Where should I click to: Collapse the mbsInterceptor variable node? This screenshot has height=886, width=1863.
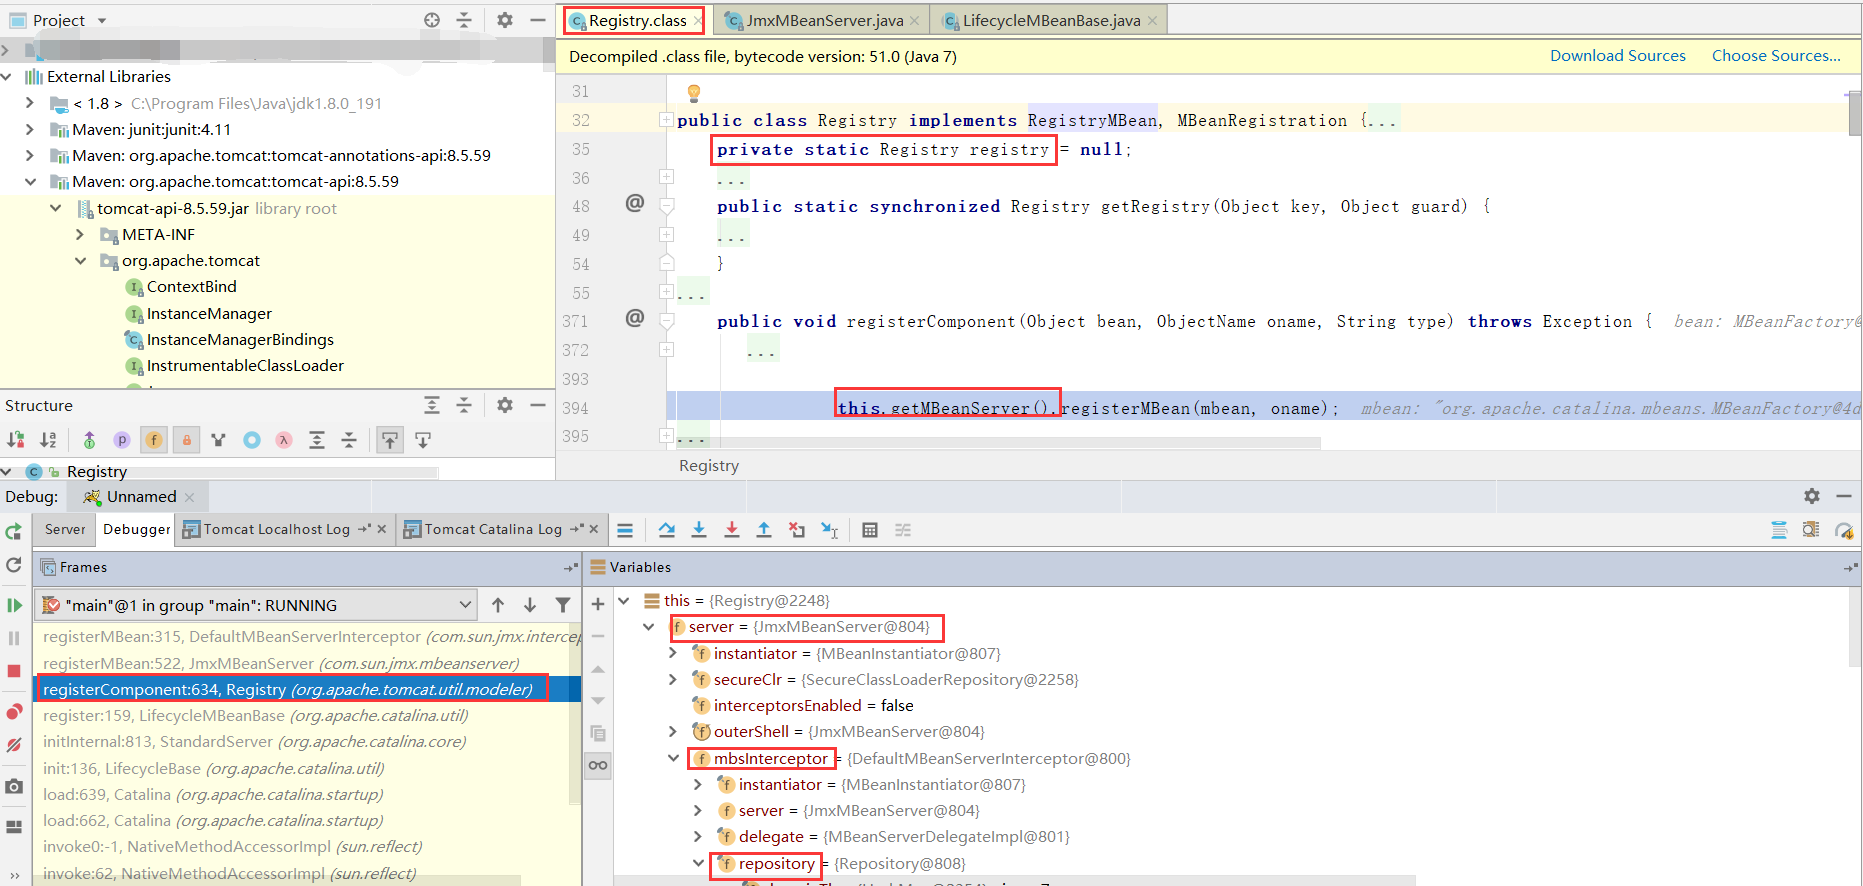(x=674, y=758)
